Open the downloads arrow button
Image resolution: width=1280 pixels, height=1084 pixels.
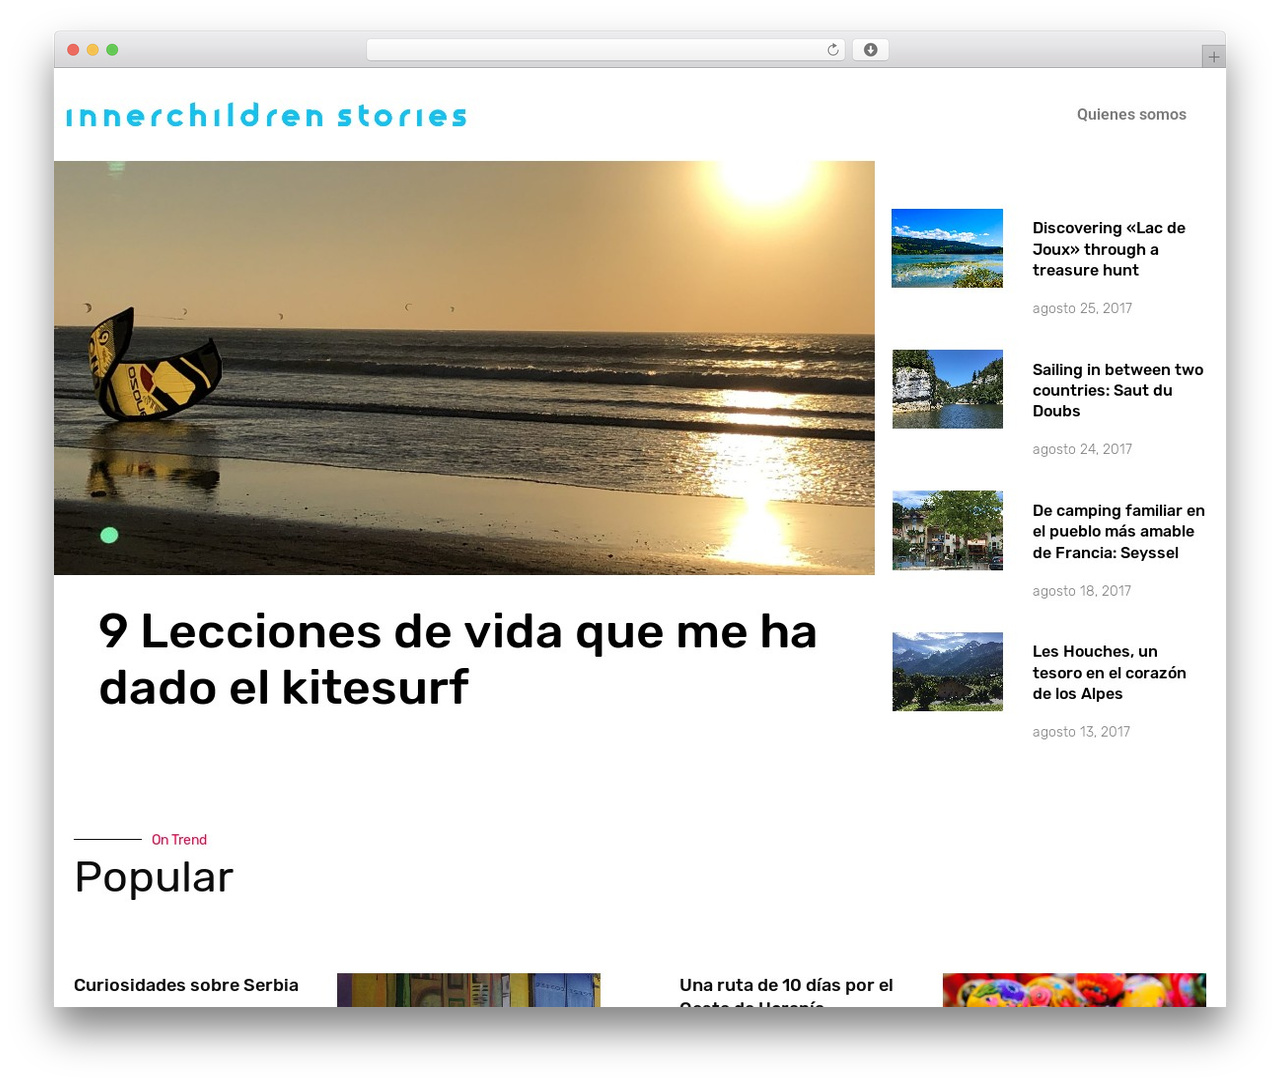870,50
